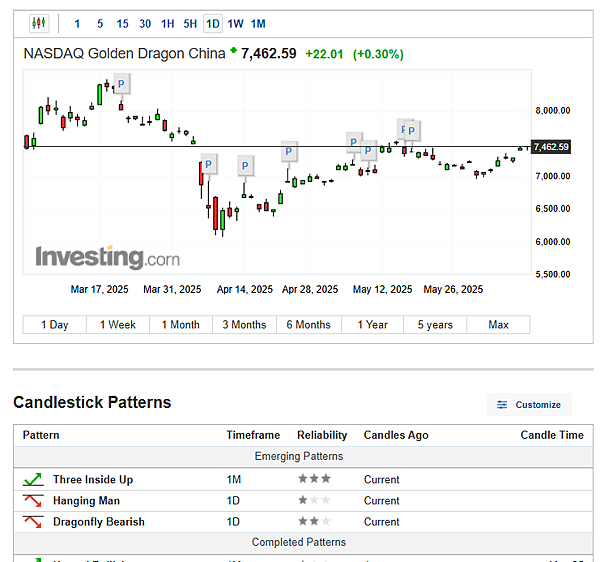
Task: Set chart interval to 5H
Action: tap(190, 23)
